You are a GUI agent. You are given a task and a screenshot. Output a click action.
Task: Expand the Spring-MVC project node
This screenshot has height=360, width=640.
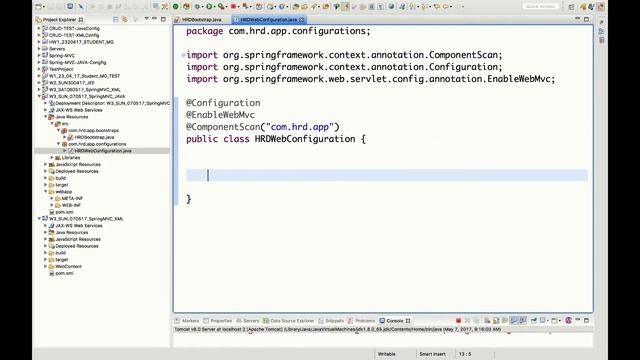coord(39,56)
